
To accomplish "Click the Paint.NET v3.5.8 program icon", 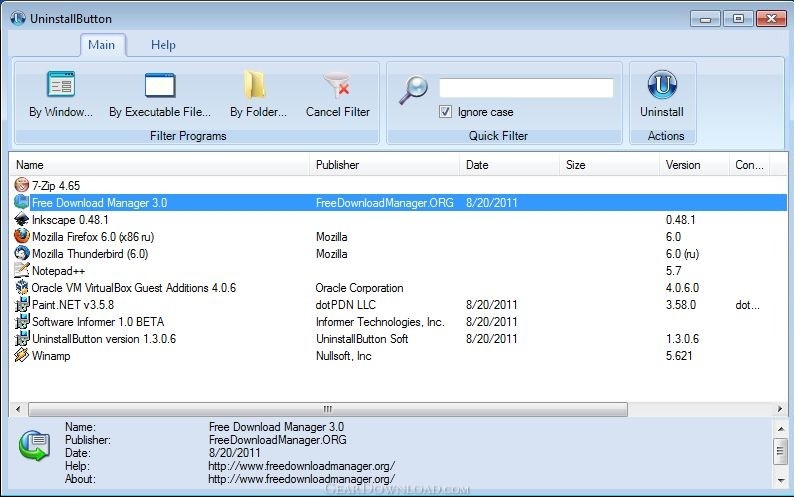I will point(22,304).
